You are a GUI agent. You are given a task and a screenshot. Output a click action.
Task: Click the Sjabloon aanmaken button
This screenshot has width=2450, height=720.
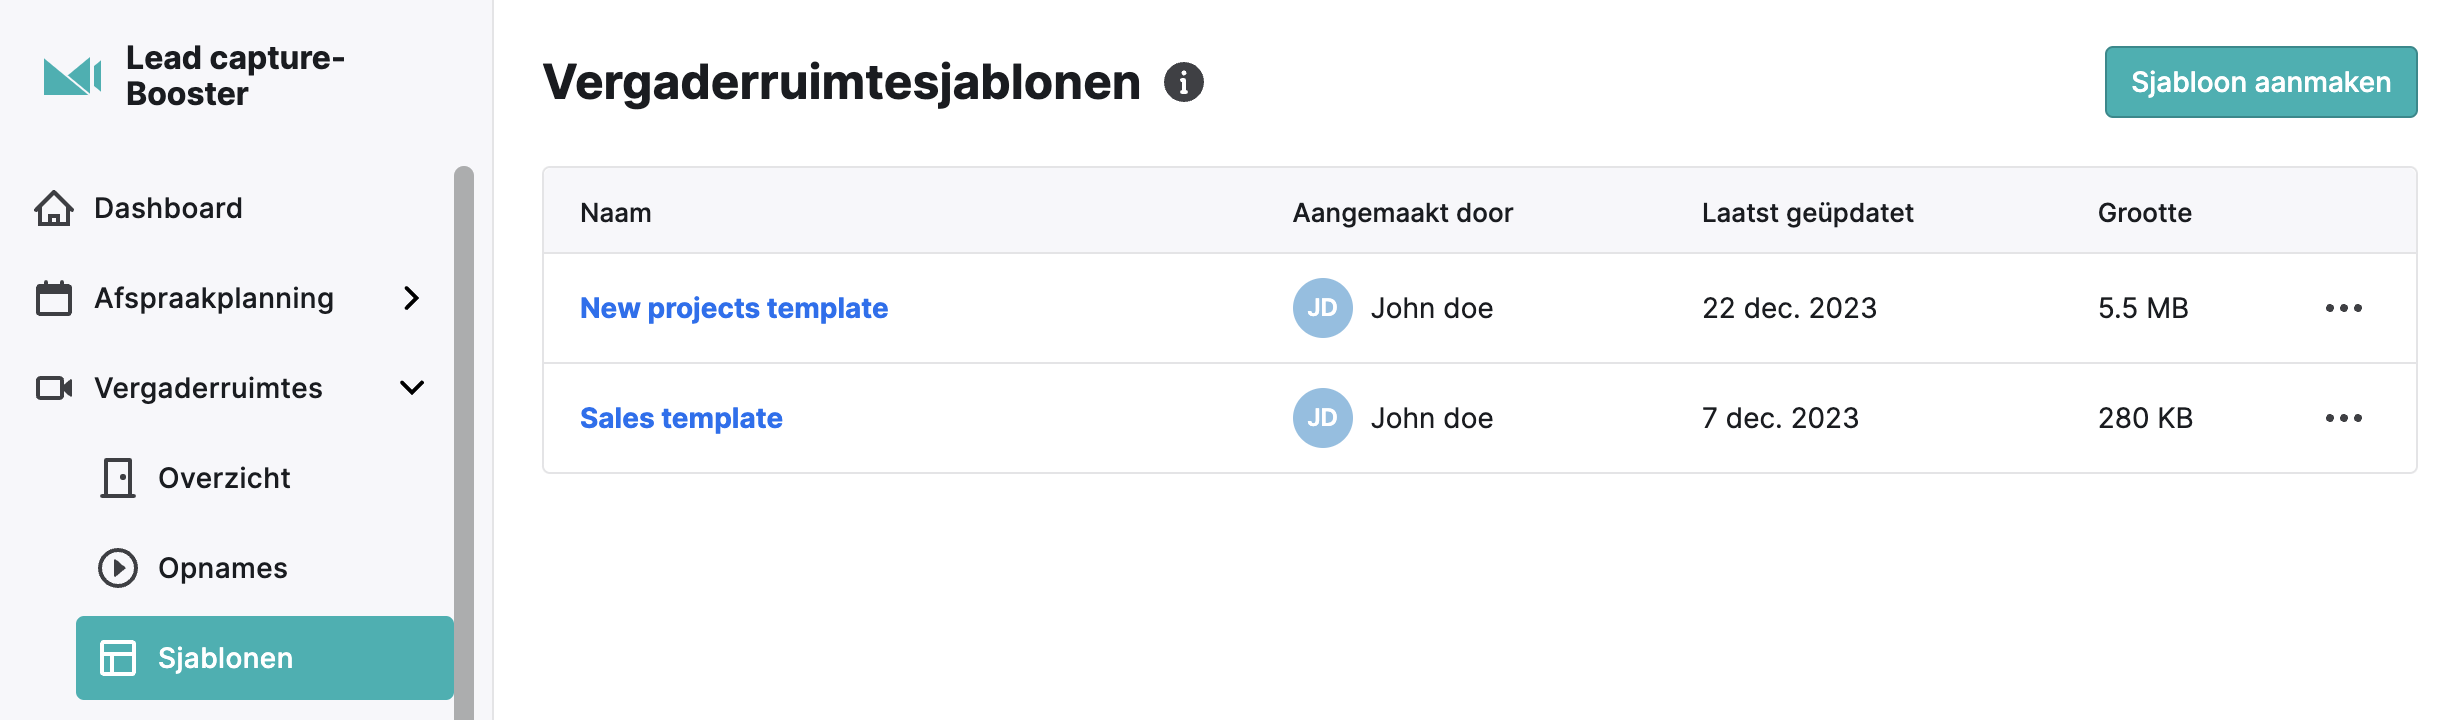[x=2261, y=82]
